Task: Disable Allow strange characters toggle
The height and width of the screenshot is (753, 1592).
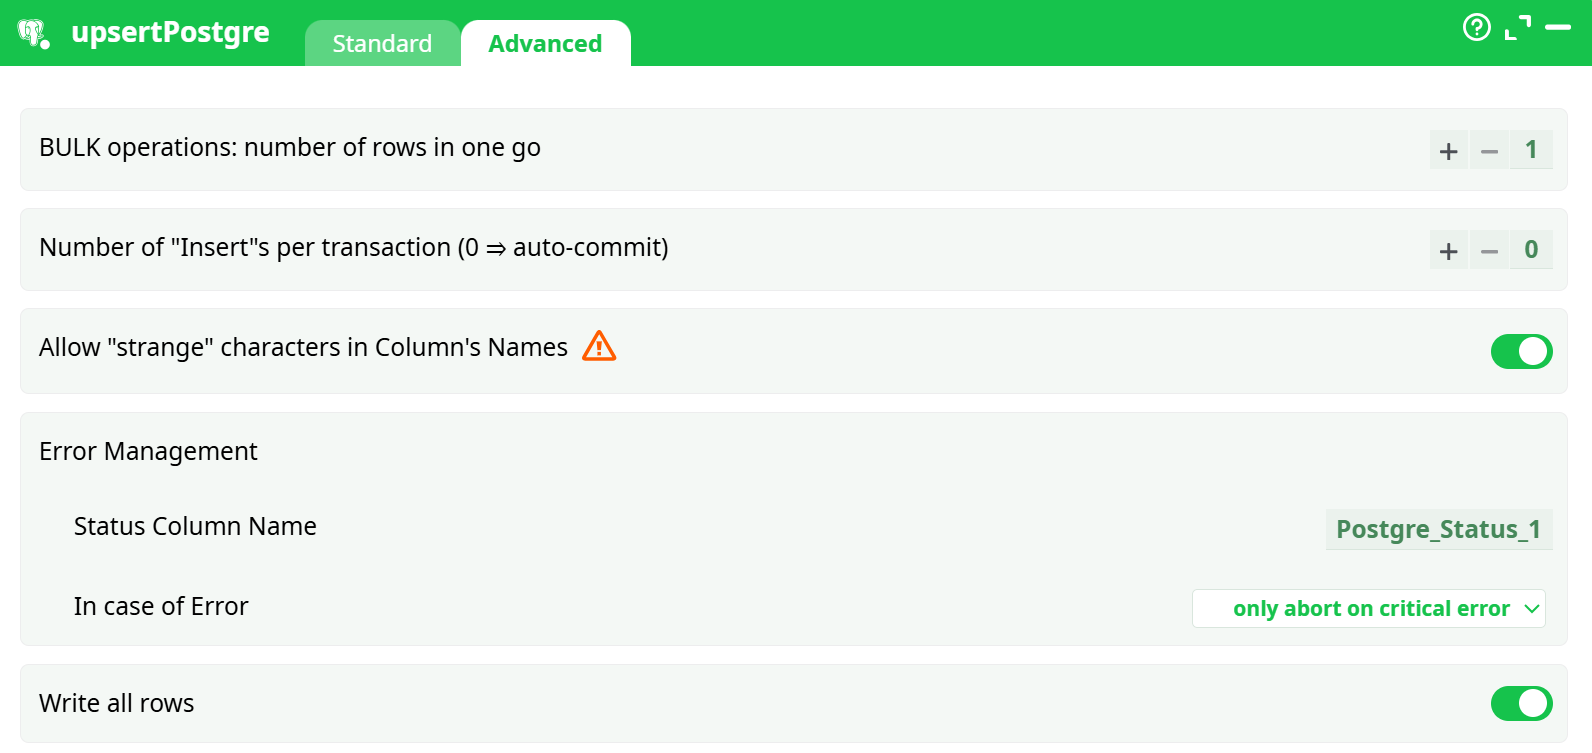Action: click(x=1521, y=351)
